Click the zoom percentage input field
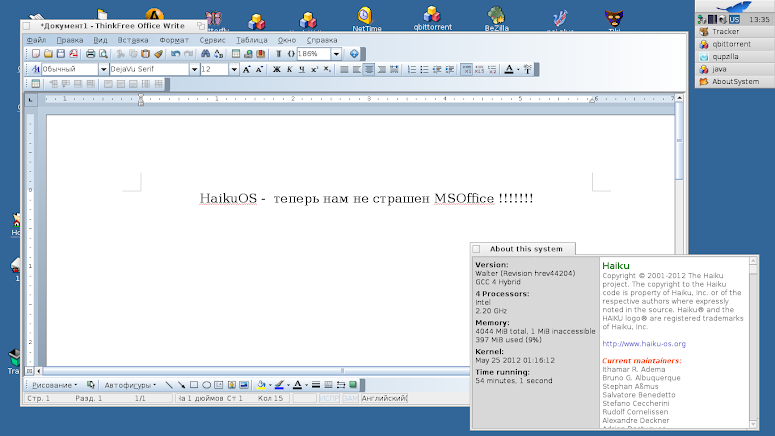Image resolution: width=775 pixels, height=436 pixels. point(314,54)
